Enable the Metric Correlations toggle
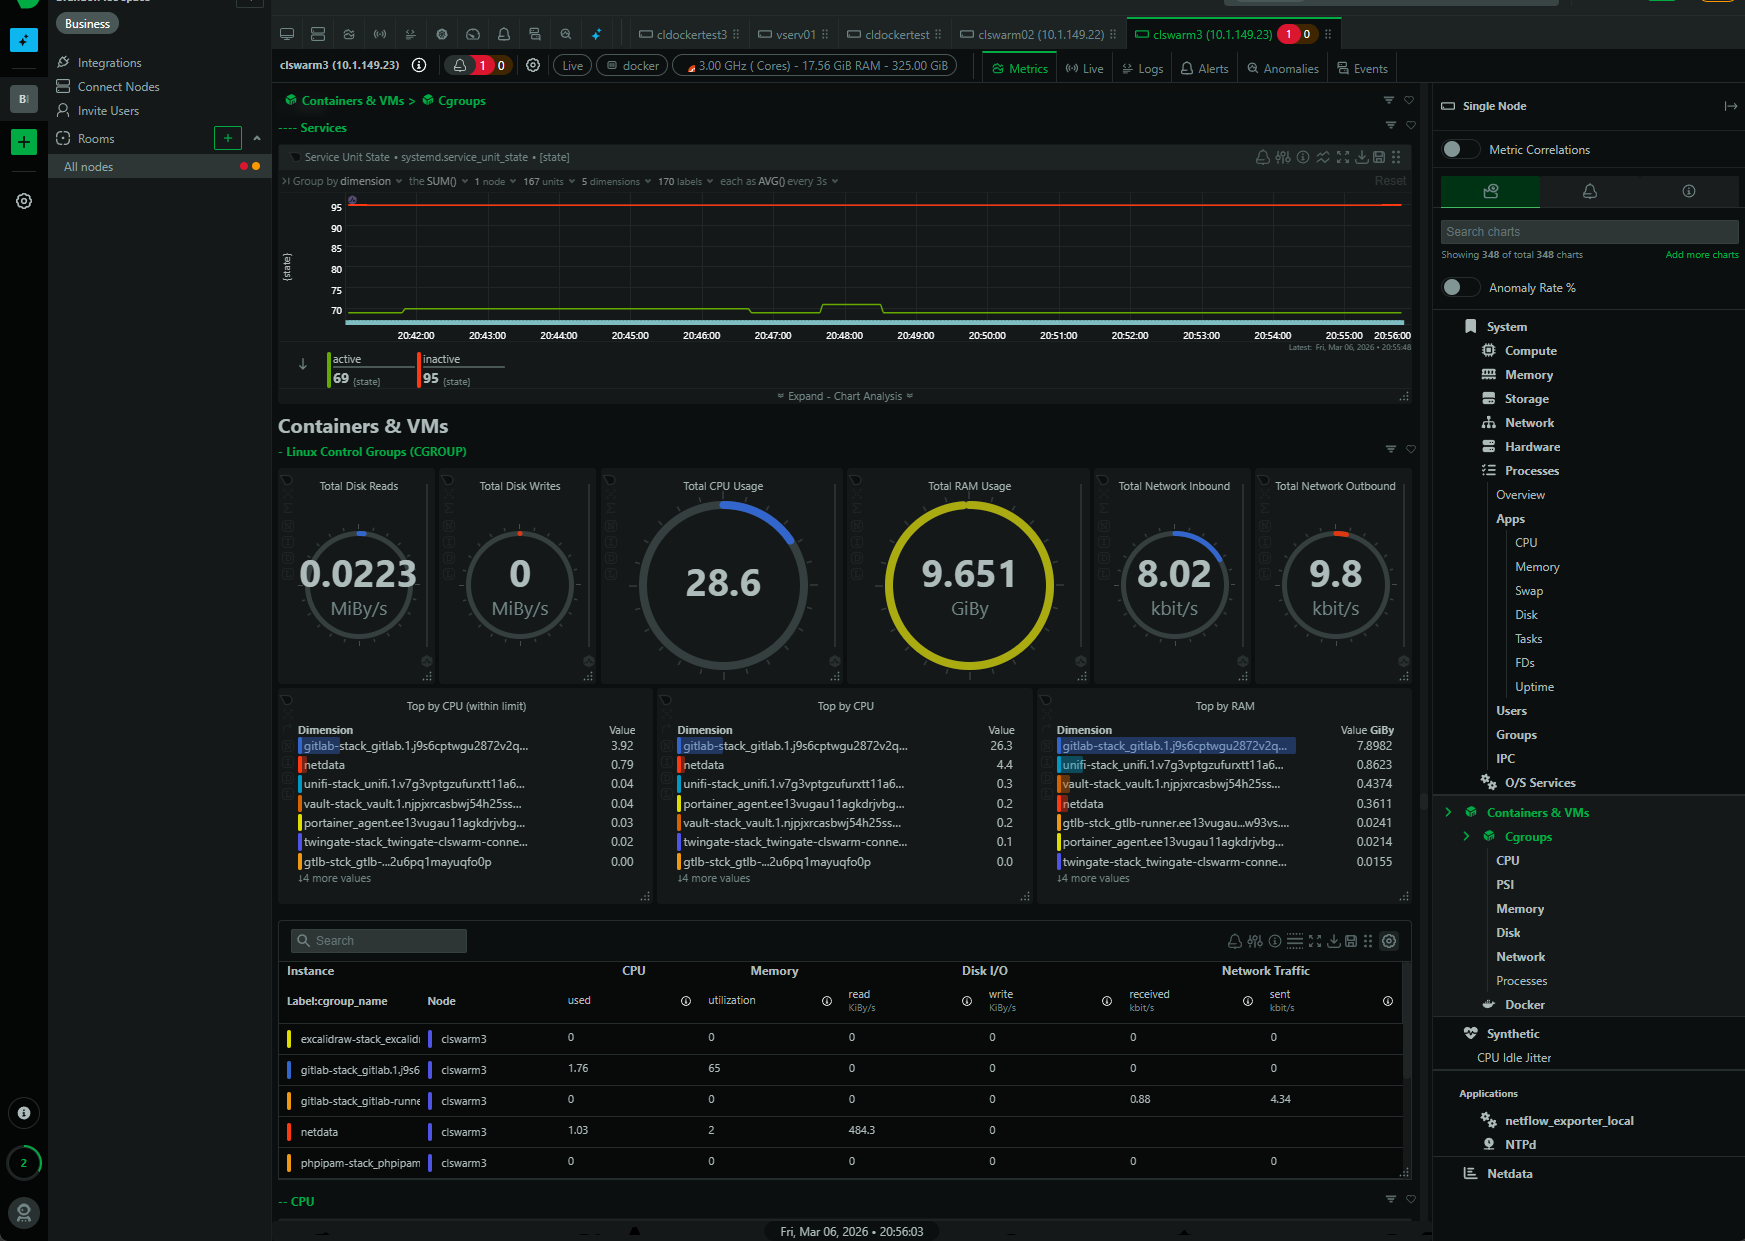The height and width of the screenshot is (1241, 1745). coord(1460,149)
